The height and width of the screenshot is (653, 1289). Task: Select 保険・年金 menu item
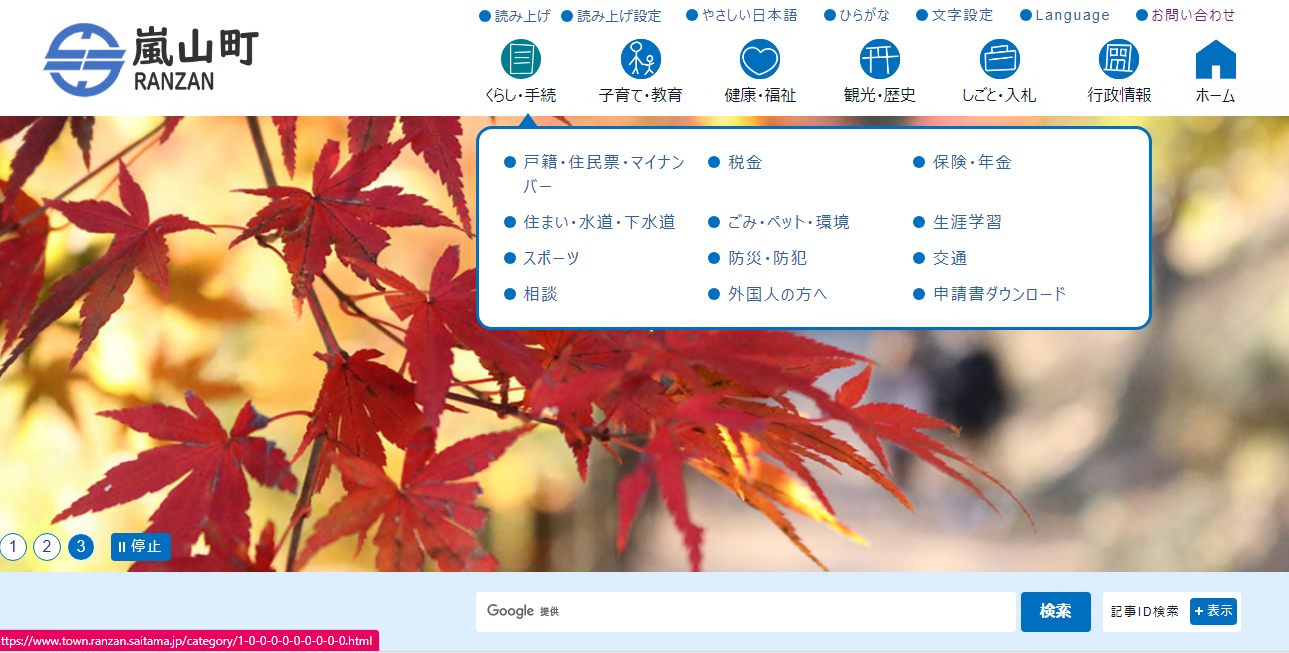(x=972, y=162)
